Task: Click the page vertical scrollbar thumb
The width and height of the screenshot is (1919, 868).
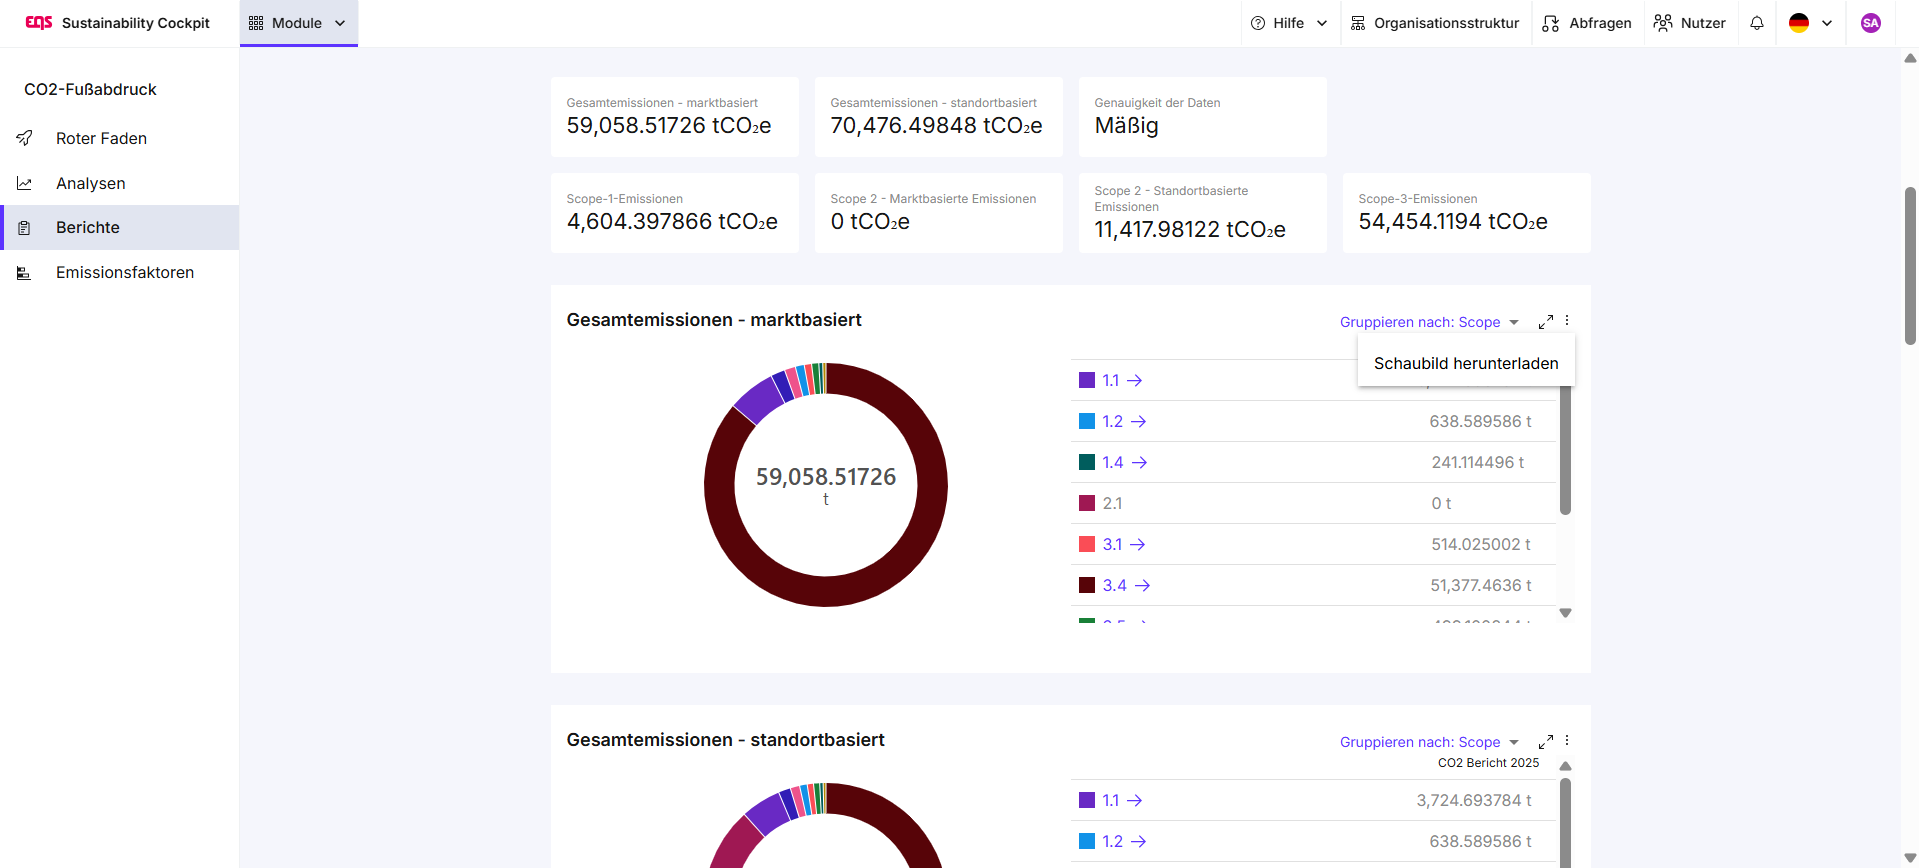Action: (x=1910, y=266)
